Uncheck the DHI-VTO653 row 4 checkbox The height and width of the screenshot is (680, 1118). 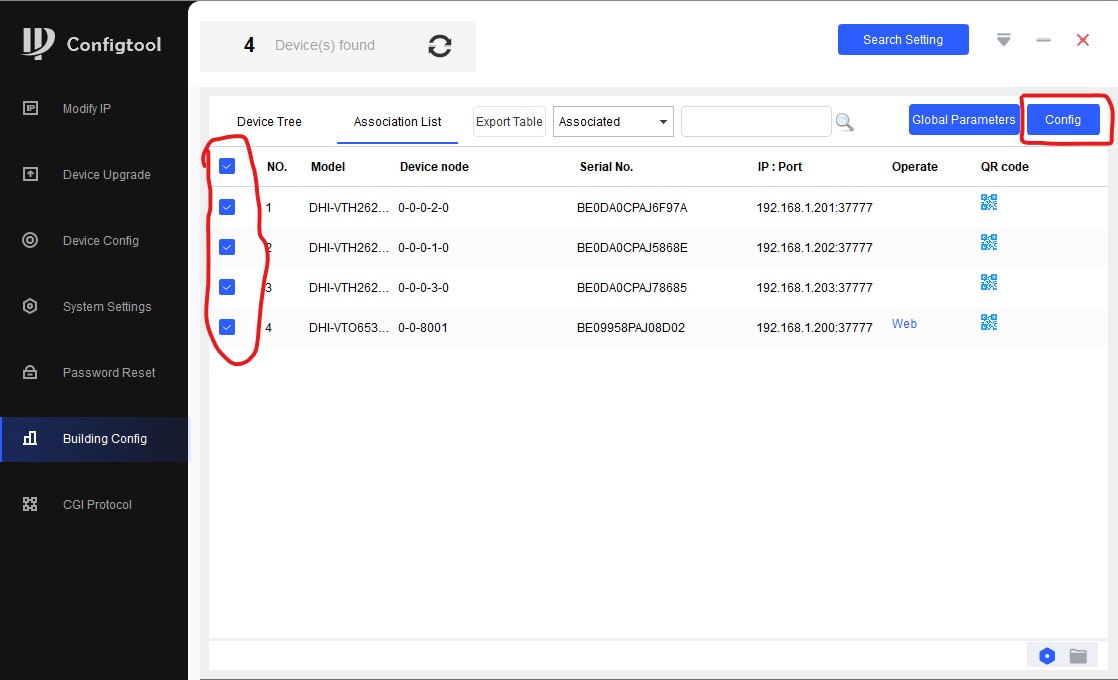pos(227,327)
